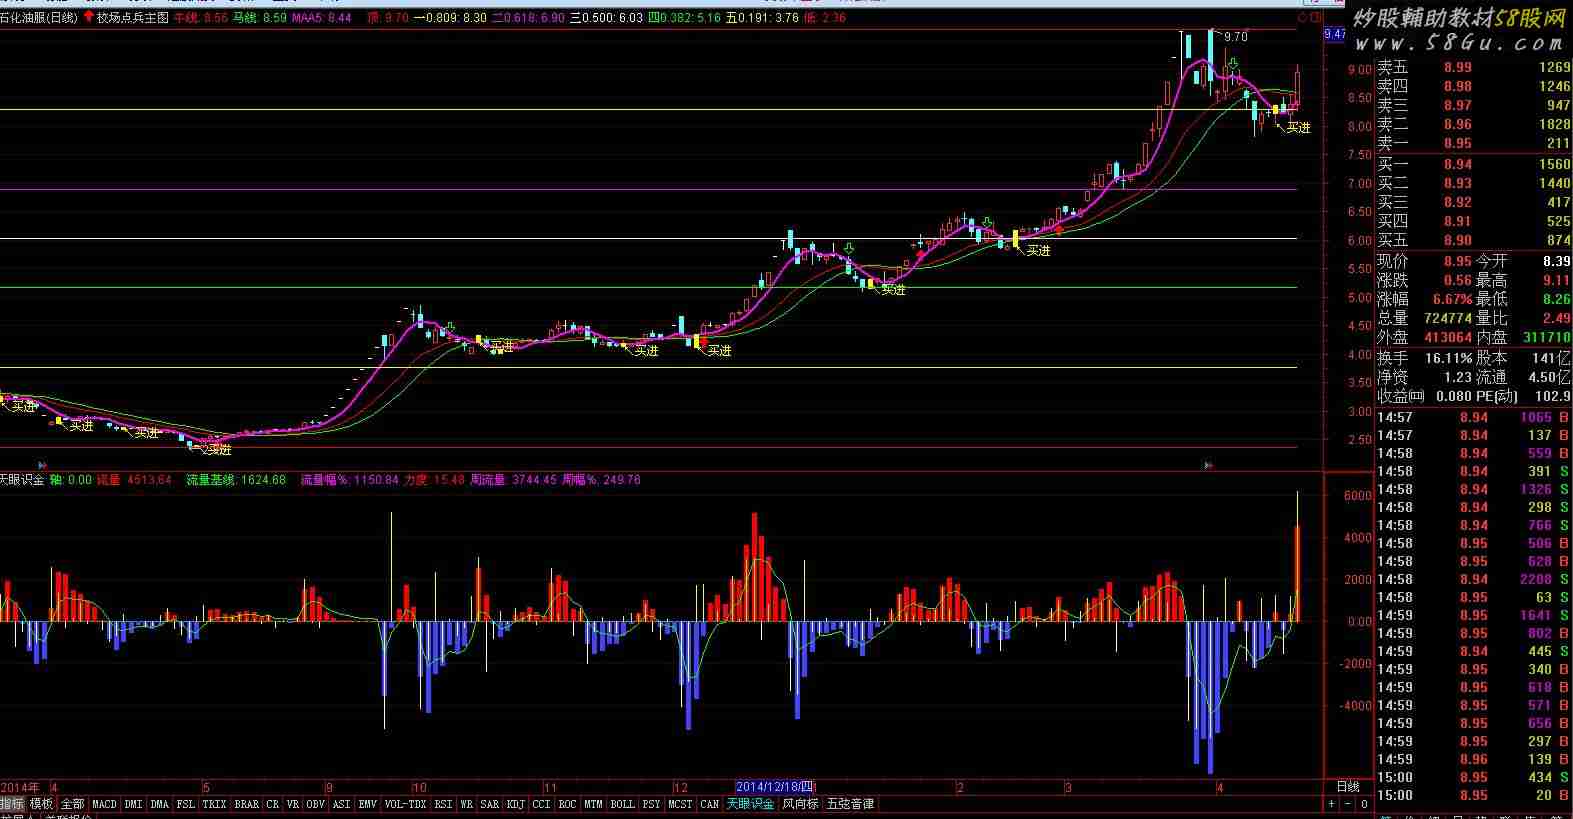This screenshot has height=819, width=1573.
Task: Click the trade row with volume 2208
Action: click(1474, 579)
